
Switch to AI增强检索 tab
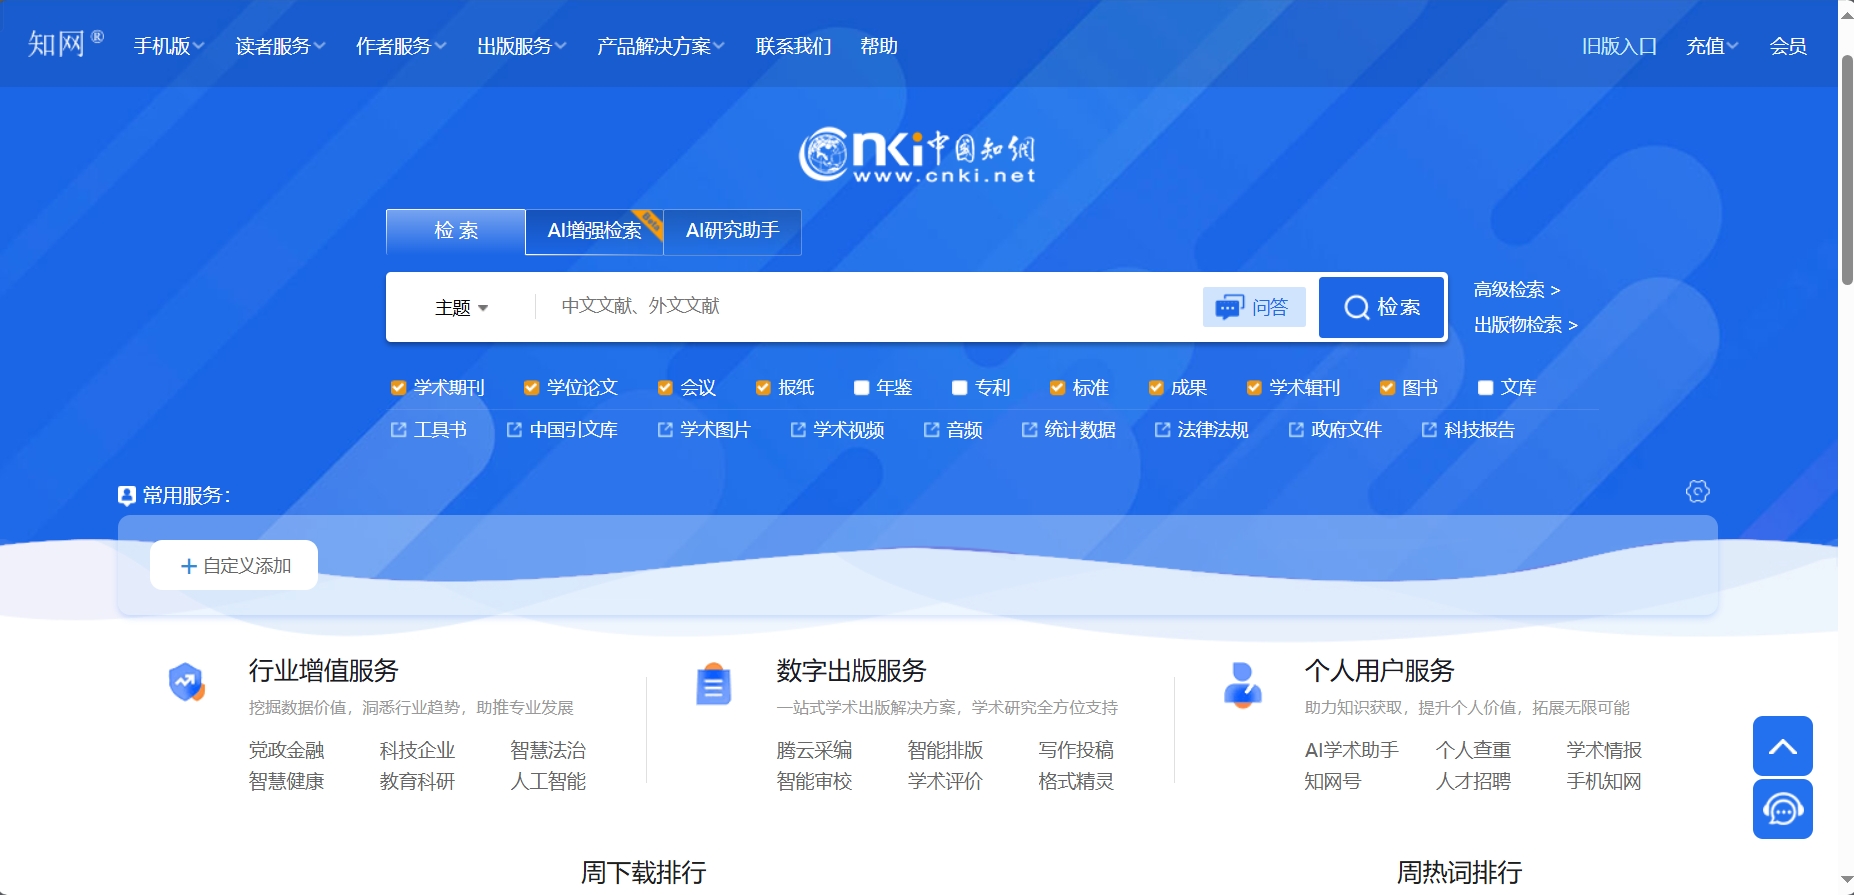pyautogui.click(x=595, y=231)
